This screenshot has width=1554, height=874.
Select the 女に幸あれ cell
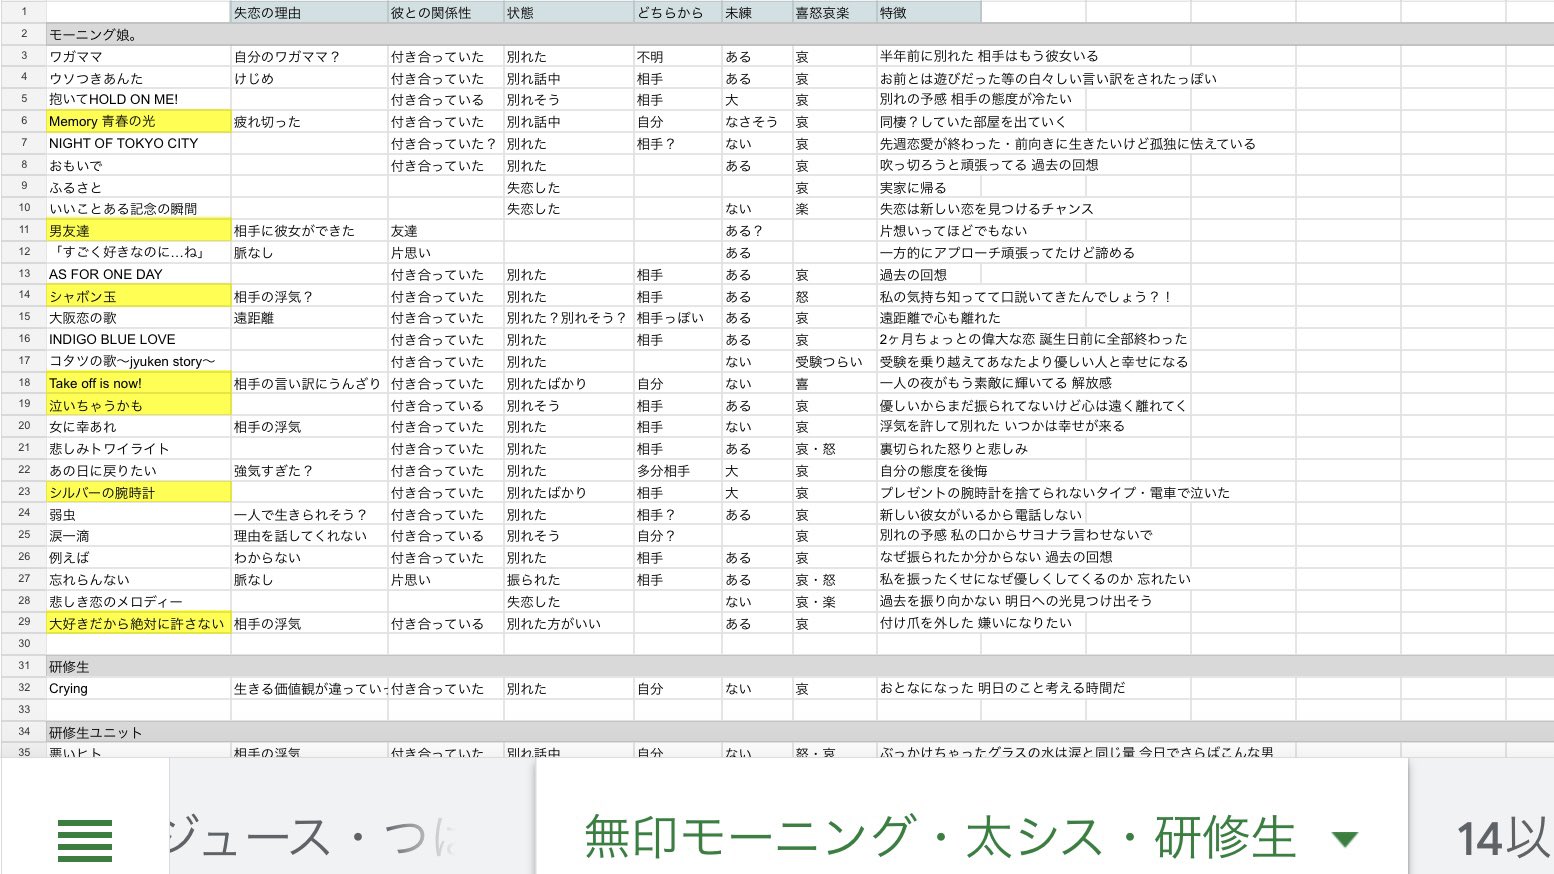point(138,427)
